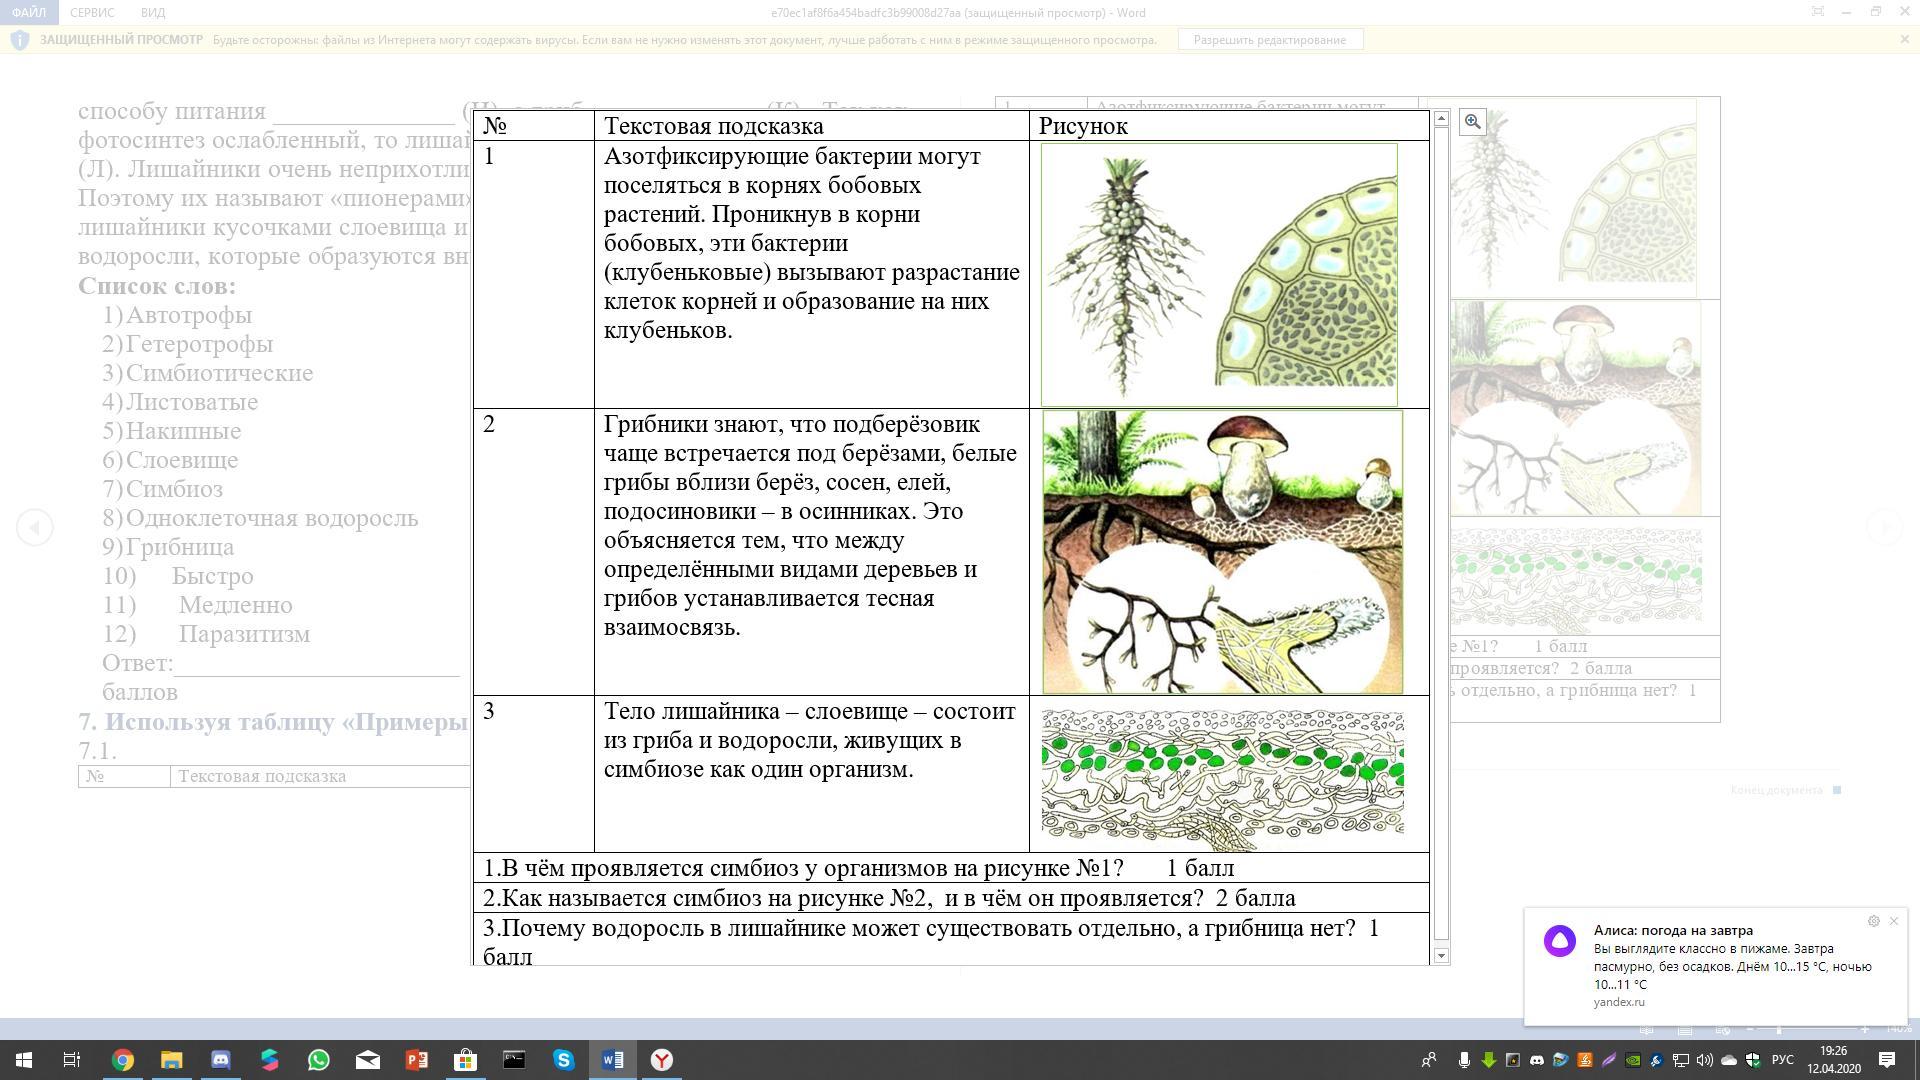Click the 'Текстовая подсказка' header in popup table
1920x1080 pixels.
click(x=714, y=126)
